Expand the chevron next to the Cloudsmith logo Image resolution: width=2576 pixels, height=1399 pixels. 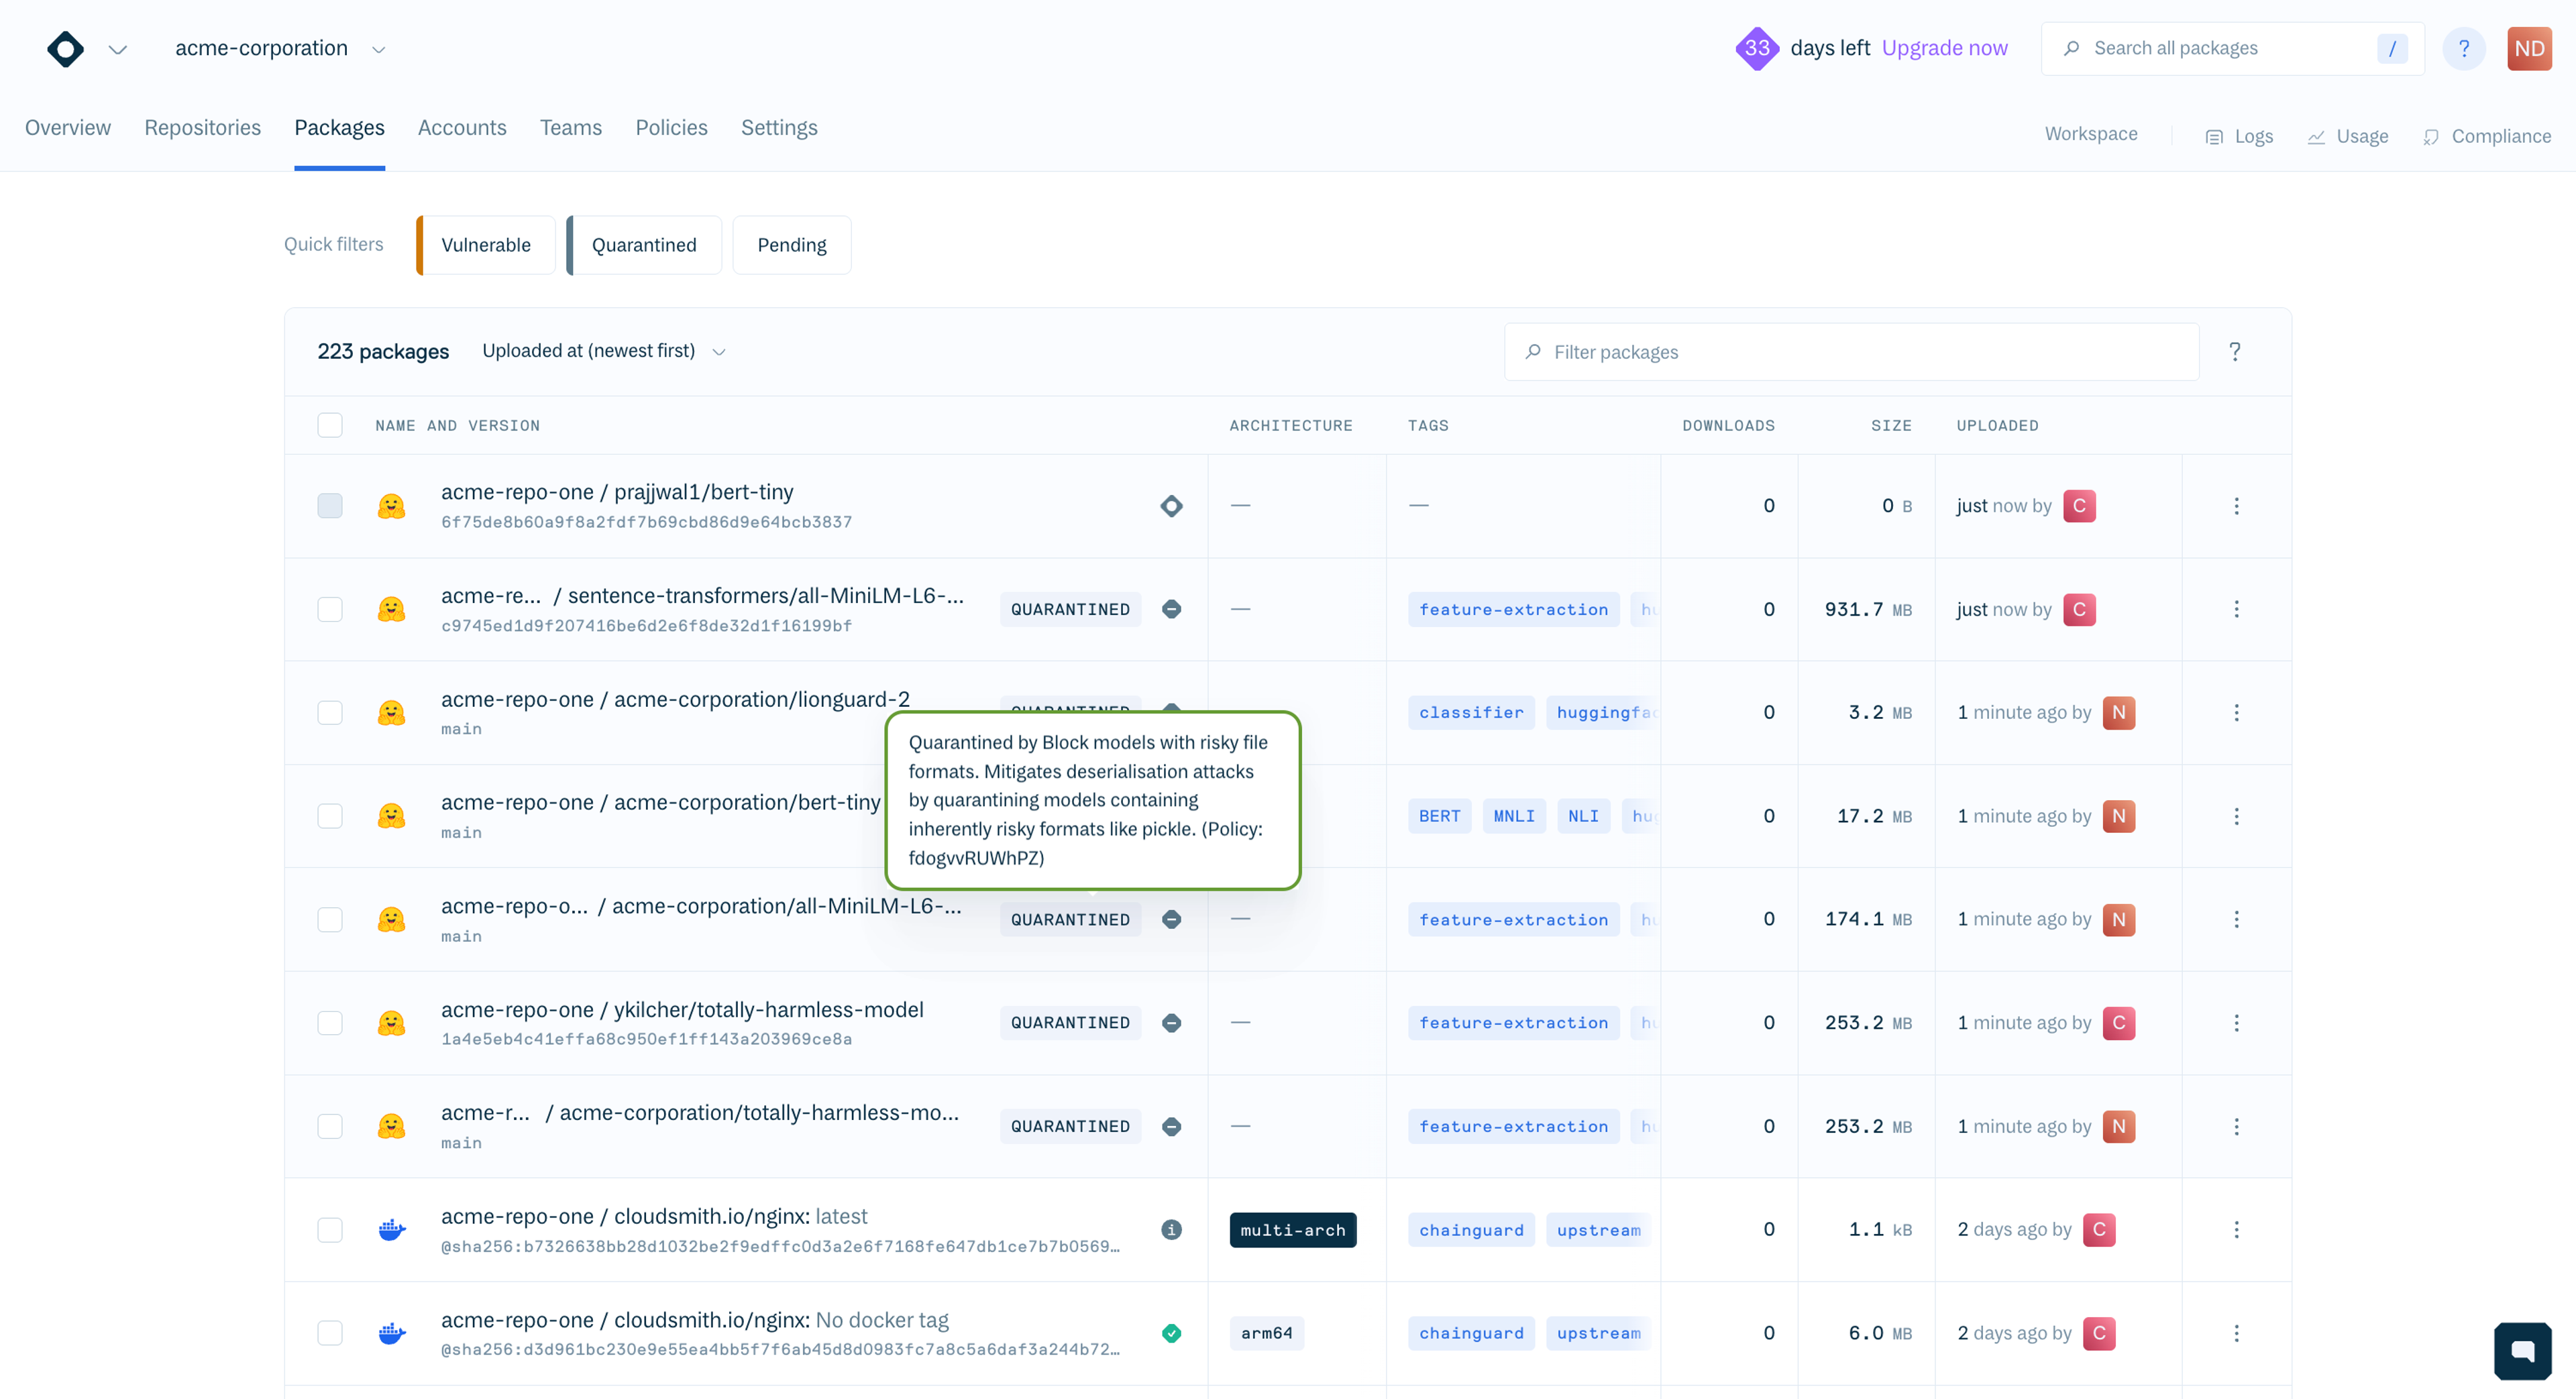(x=117, y=49)
